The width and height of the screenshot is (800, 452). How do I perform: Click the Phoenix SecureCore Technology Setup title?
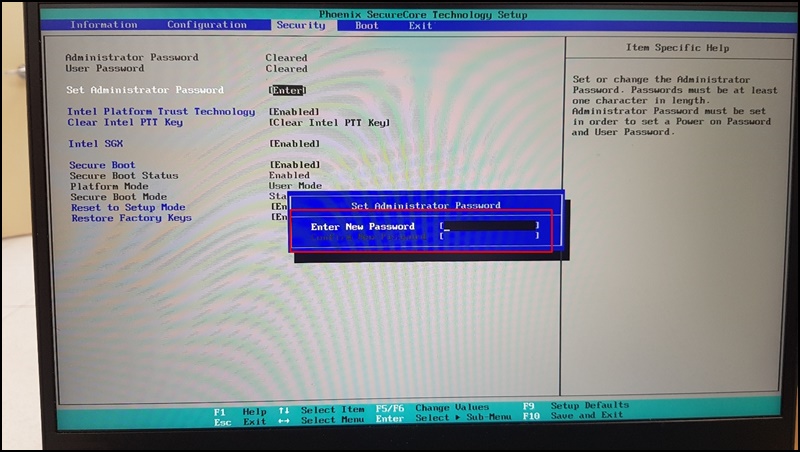423,14
